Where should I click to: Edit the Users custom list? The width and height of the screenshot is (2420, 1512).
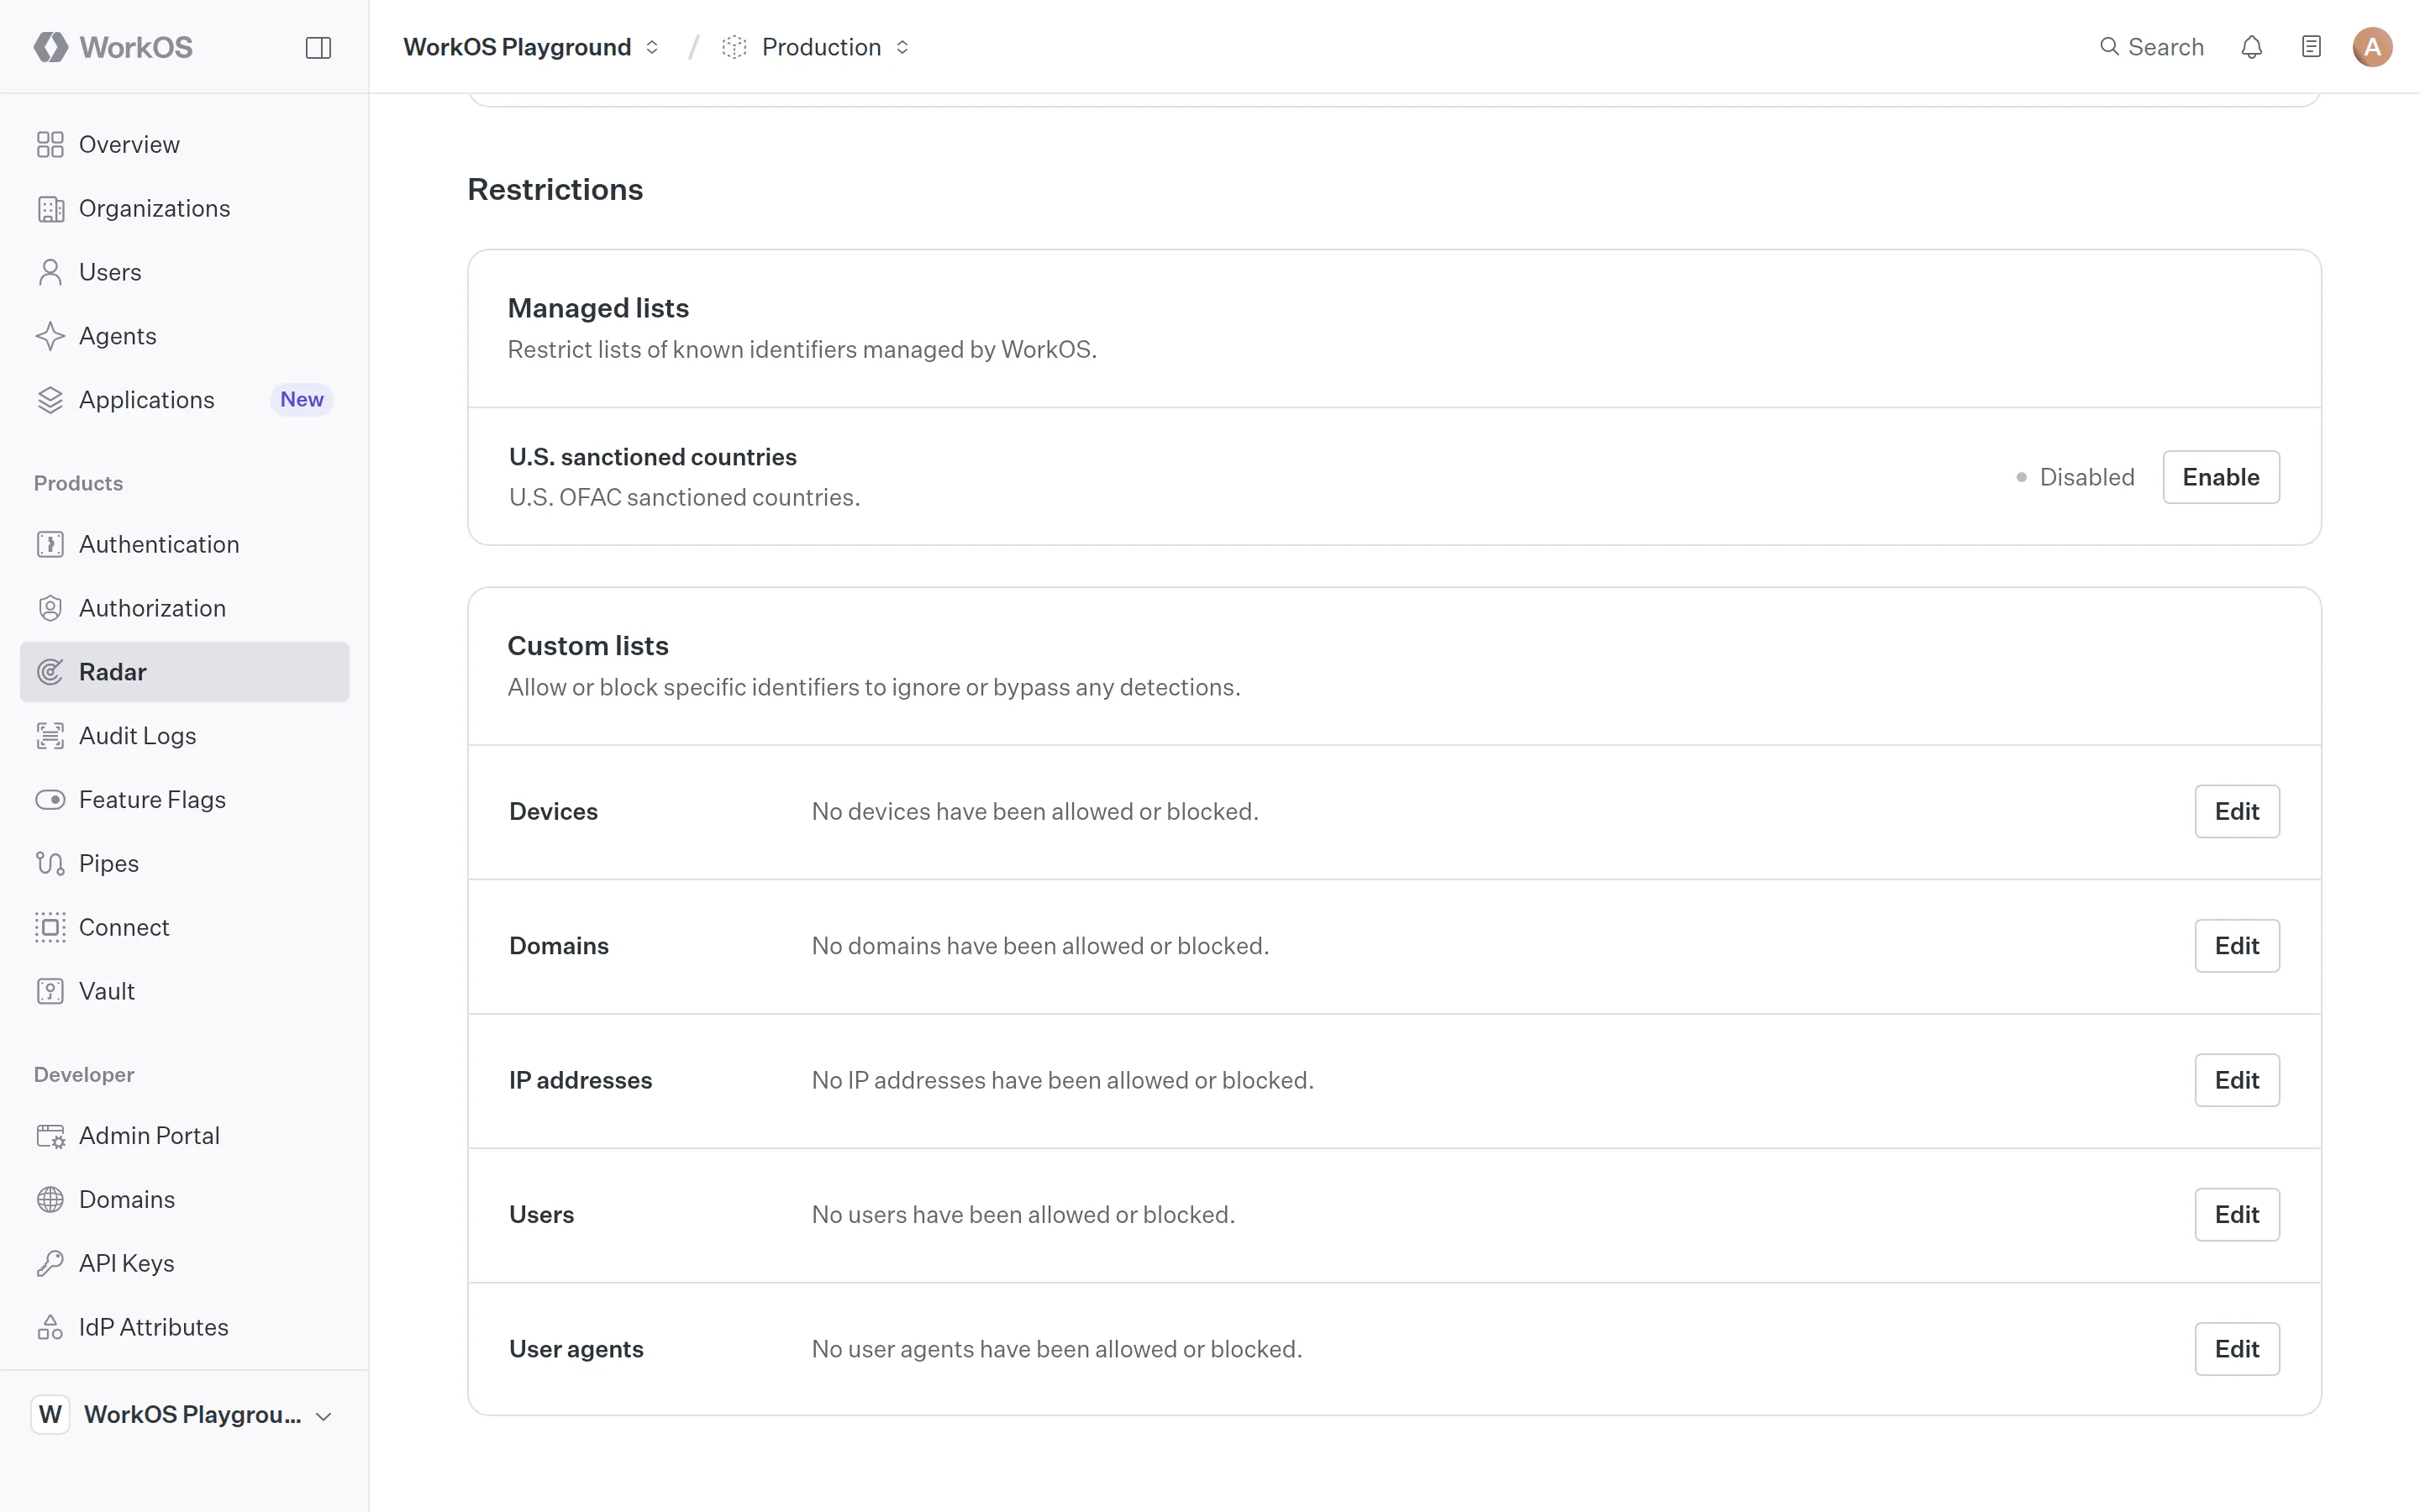click(x=2237, y=1214)
